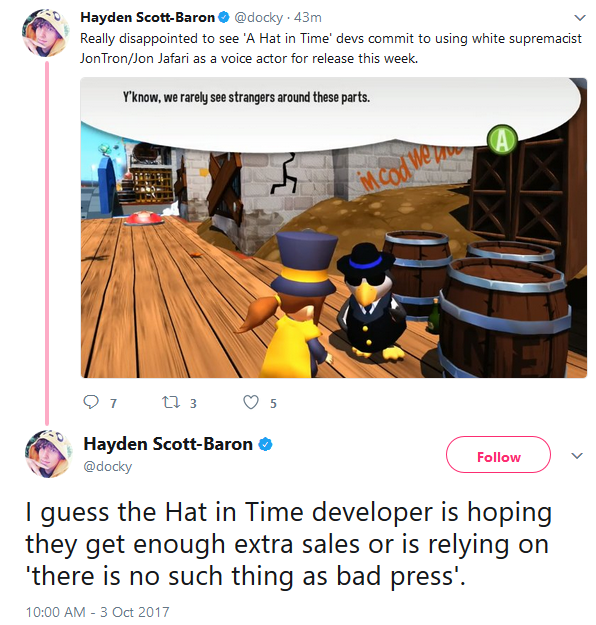Open the 43m timestamp link
Screen dimensions: 596x625
pyautogui.click(x=307, y=18)
